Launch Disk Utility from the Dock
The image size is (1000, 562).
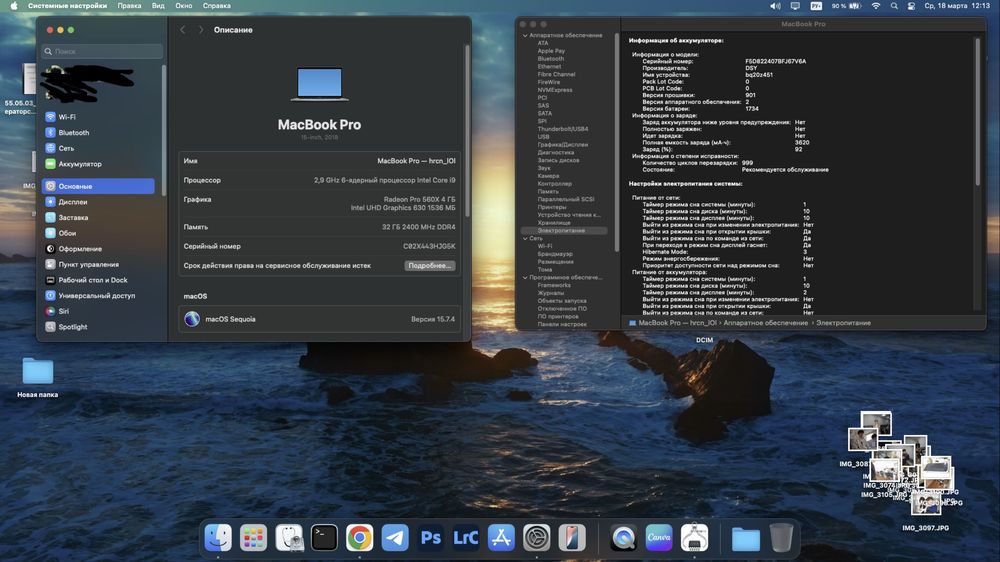289,538
